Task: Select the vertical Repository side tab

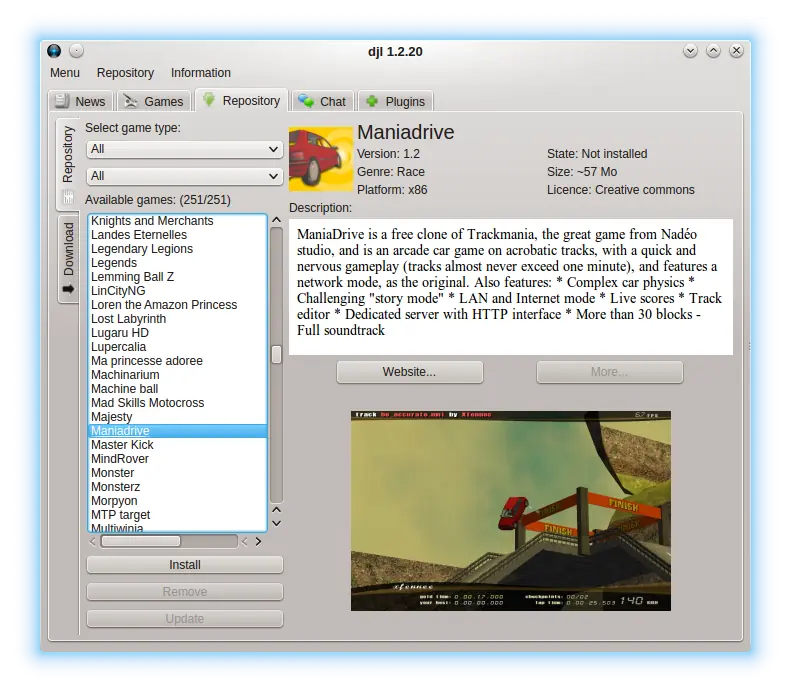Action: coord(68,164)
